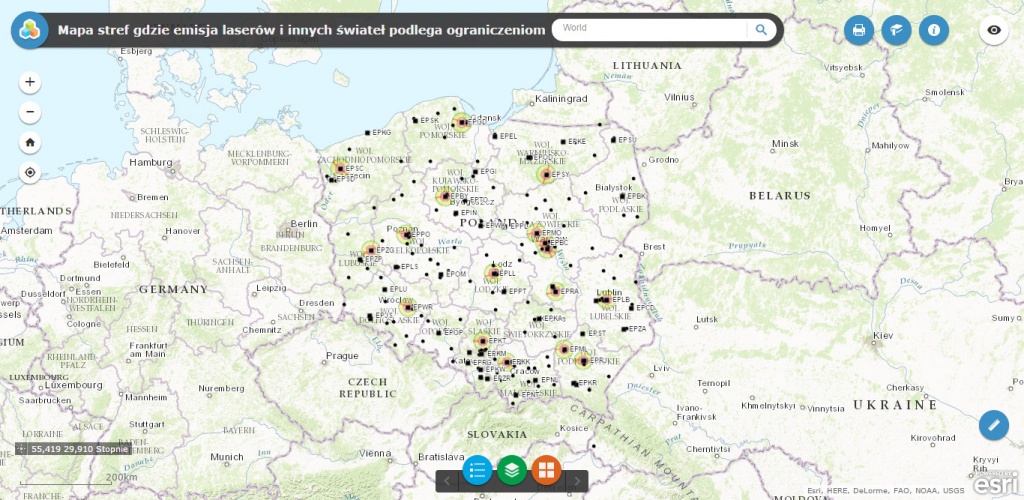Screen dimensions: 1024x500
Task: Select the EPBY laser zone marker
Action: pyautogui.click(x=445, y=195)
